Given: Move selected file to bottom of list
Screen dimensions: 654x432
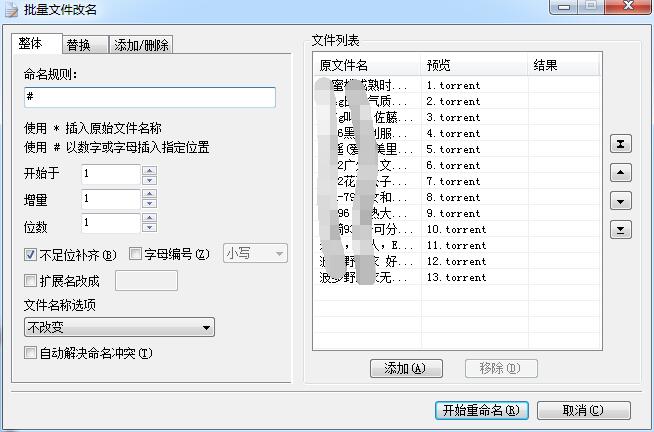Looking at the screenshot, I should (x=620, y=230).
